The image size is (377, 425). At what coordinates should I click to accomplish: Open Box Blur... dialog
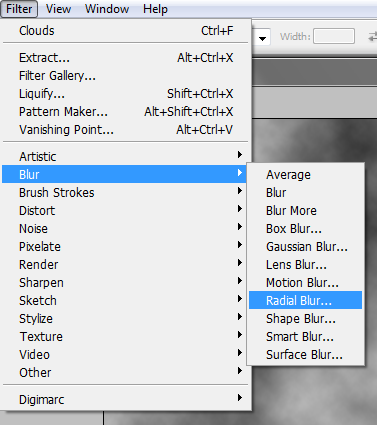pyautogui.click(x=305, y=228)
